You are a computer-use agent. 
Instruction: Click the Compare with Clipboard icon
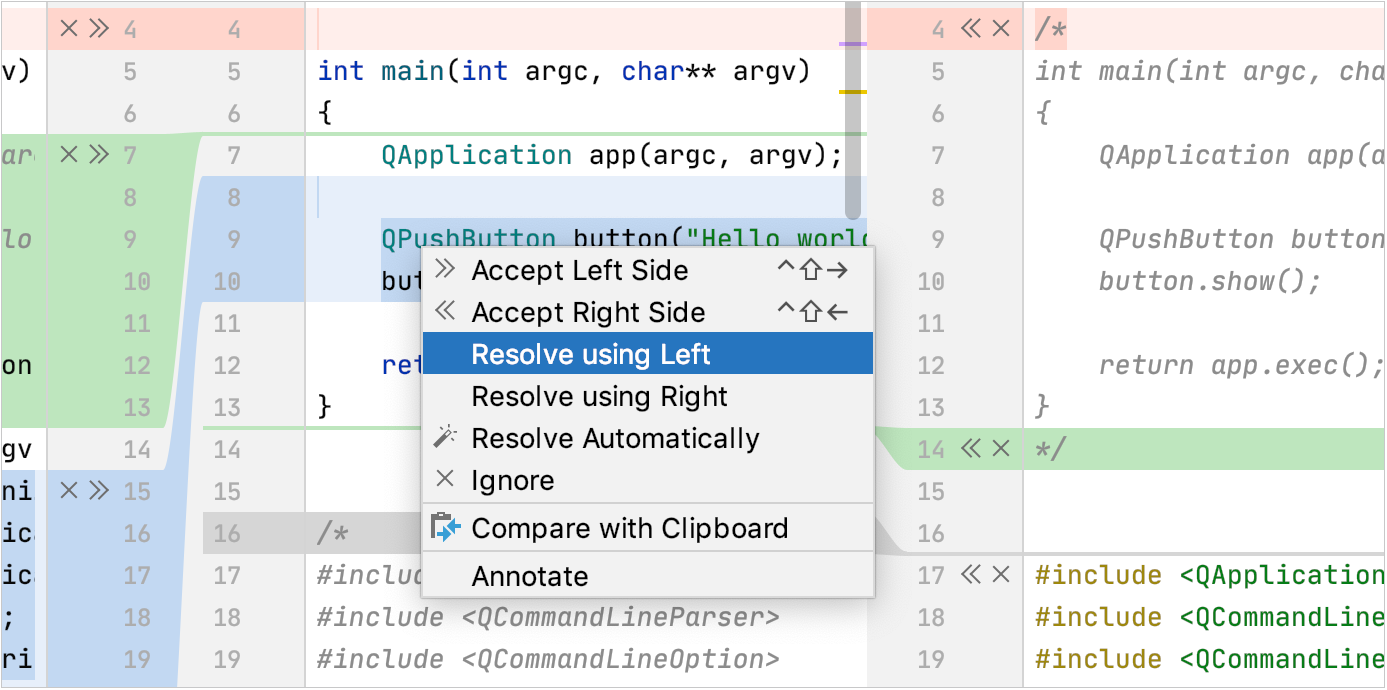tap(446, 527)
